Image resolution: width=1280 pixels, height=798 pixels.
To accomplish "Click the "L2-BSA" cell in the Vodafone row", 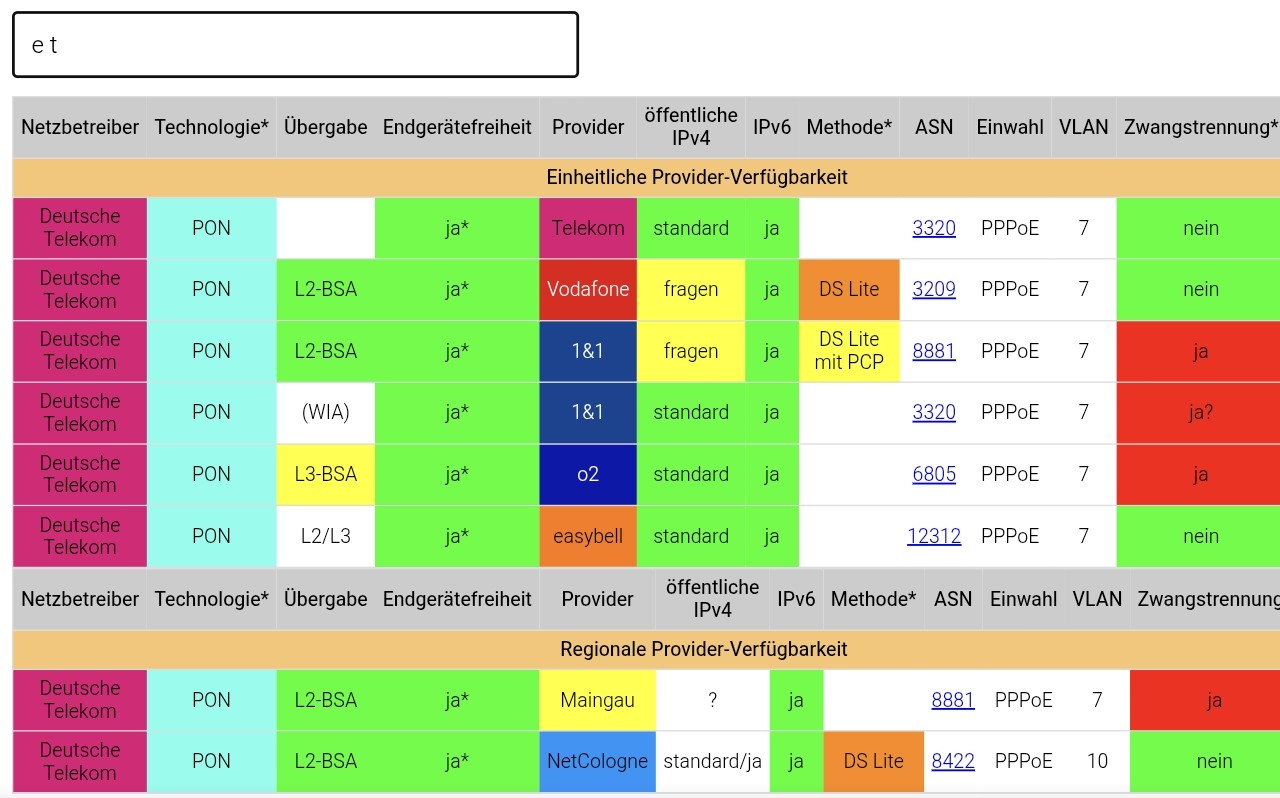I will (326, 289).
